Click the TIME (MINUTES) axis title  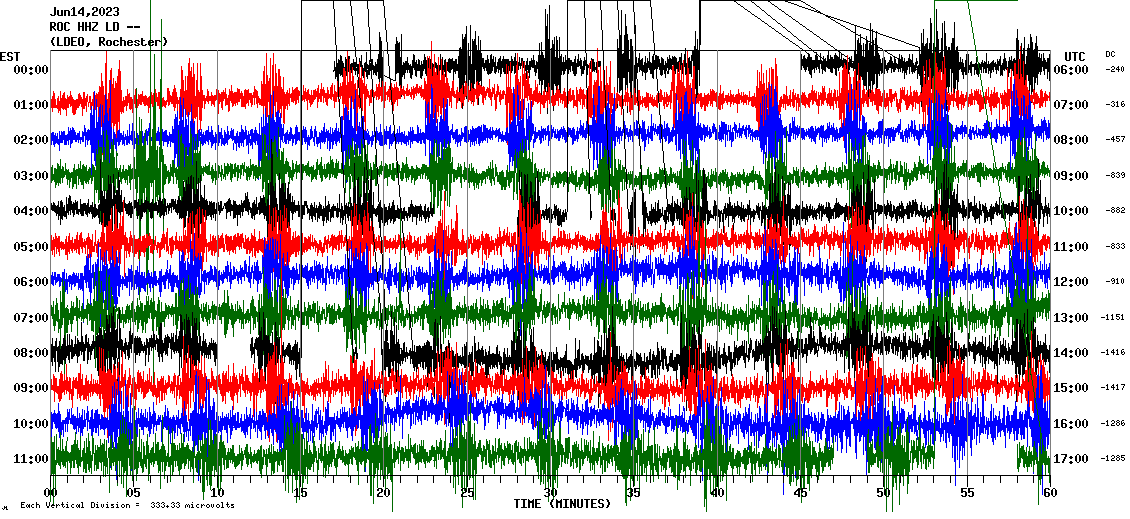tap(562, 504)
